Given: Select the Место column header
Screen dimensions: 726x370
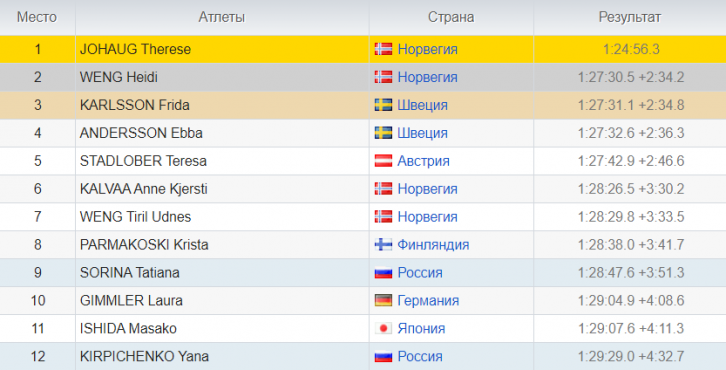Looking at the screenshot, I should [37, 17].
